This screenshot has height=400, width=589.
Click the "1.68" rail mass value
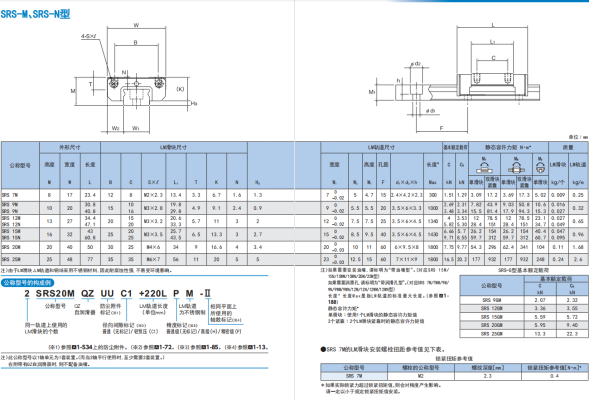tap(578, 247)
